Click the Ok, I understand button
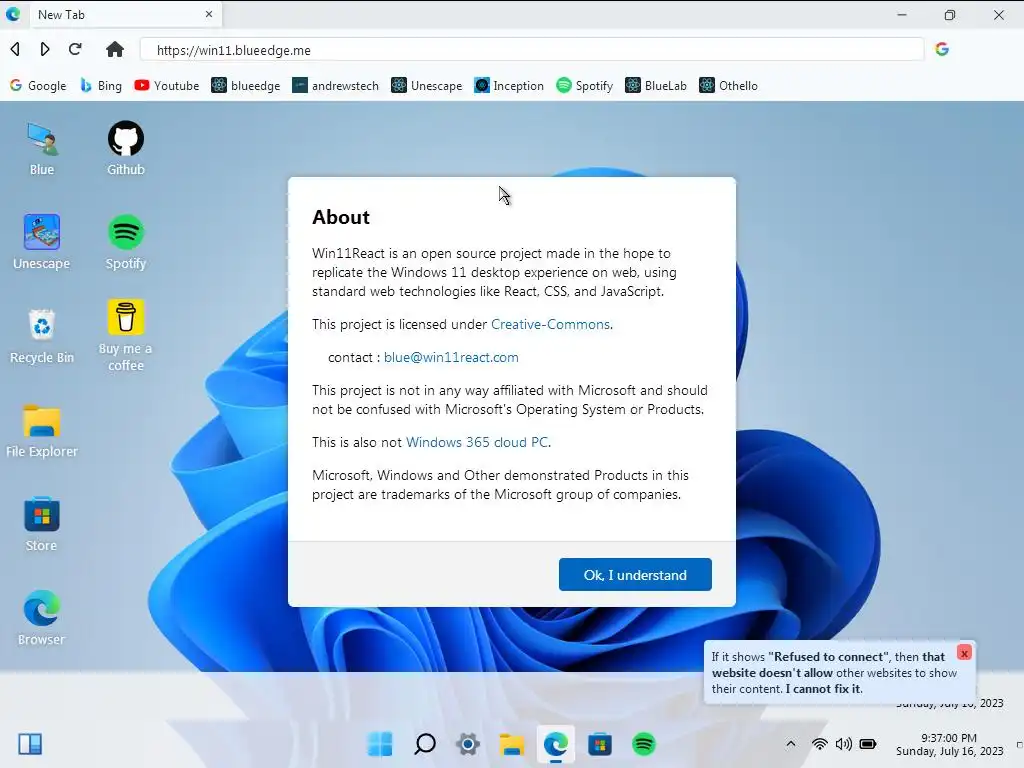 [x=635, y=575]
